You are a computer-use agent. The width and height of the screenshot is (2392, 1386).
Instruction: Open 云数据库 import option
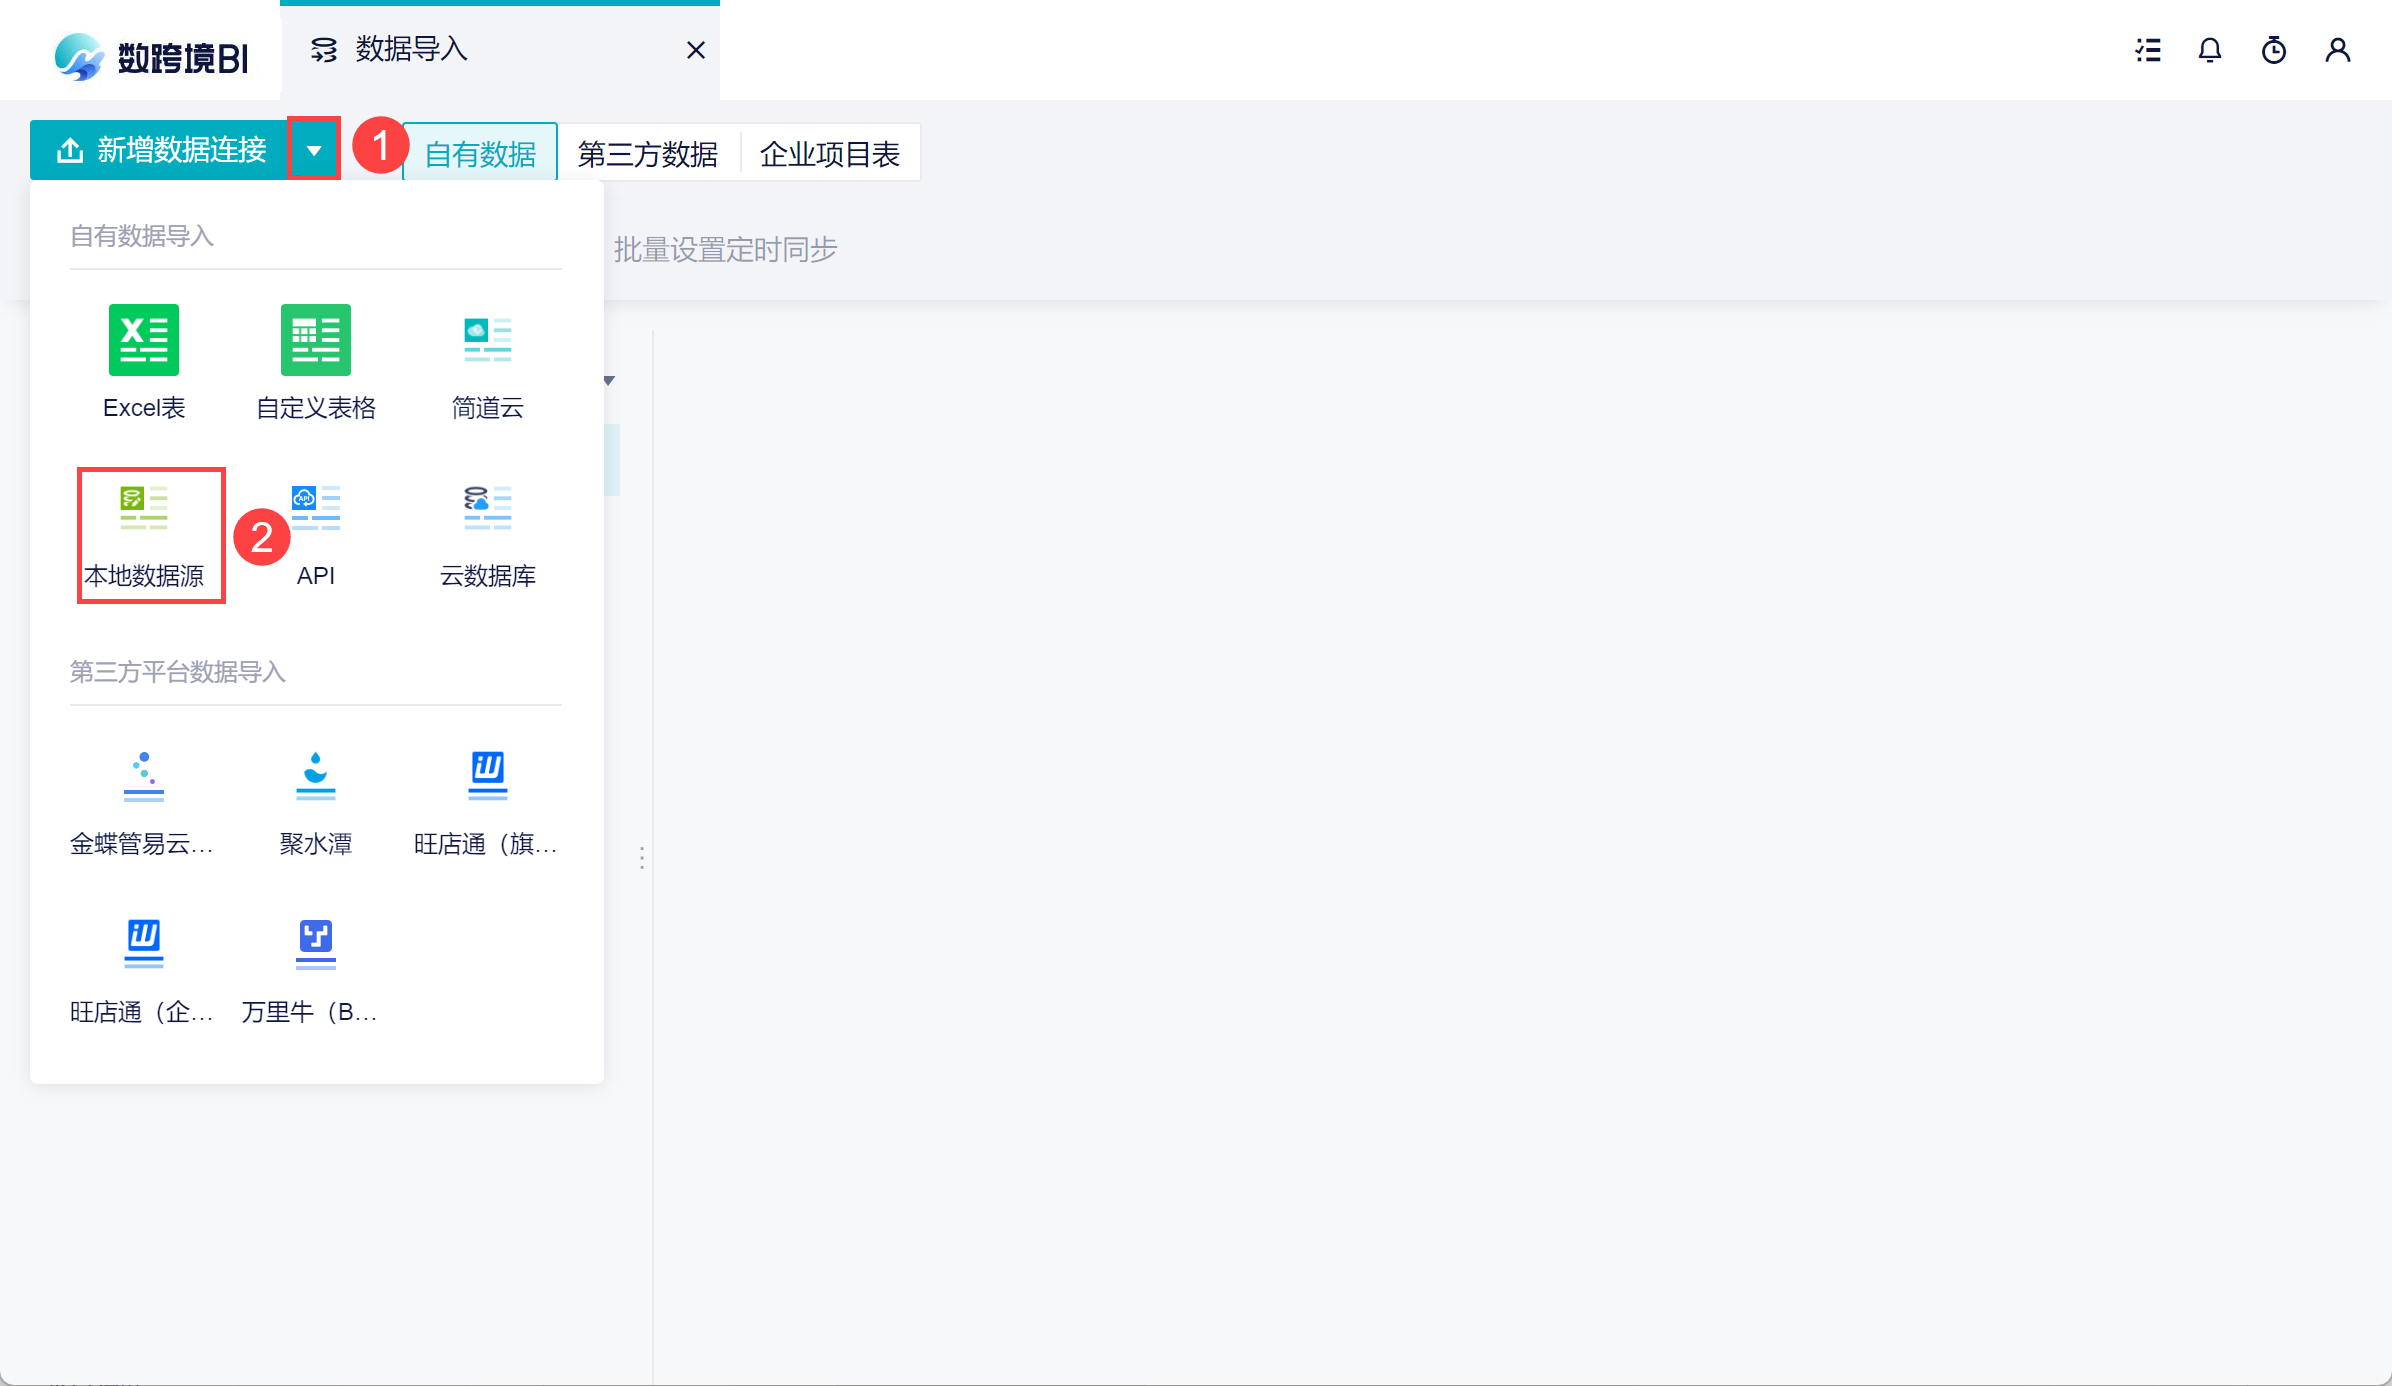(x=487, y=509)
